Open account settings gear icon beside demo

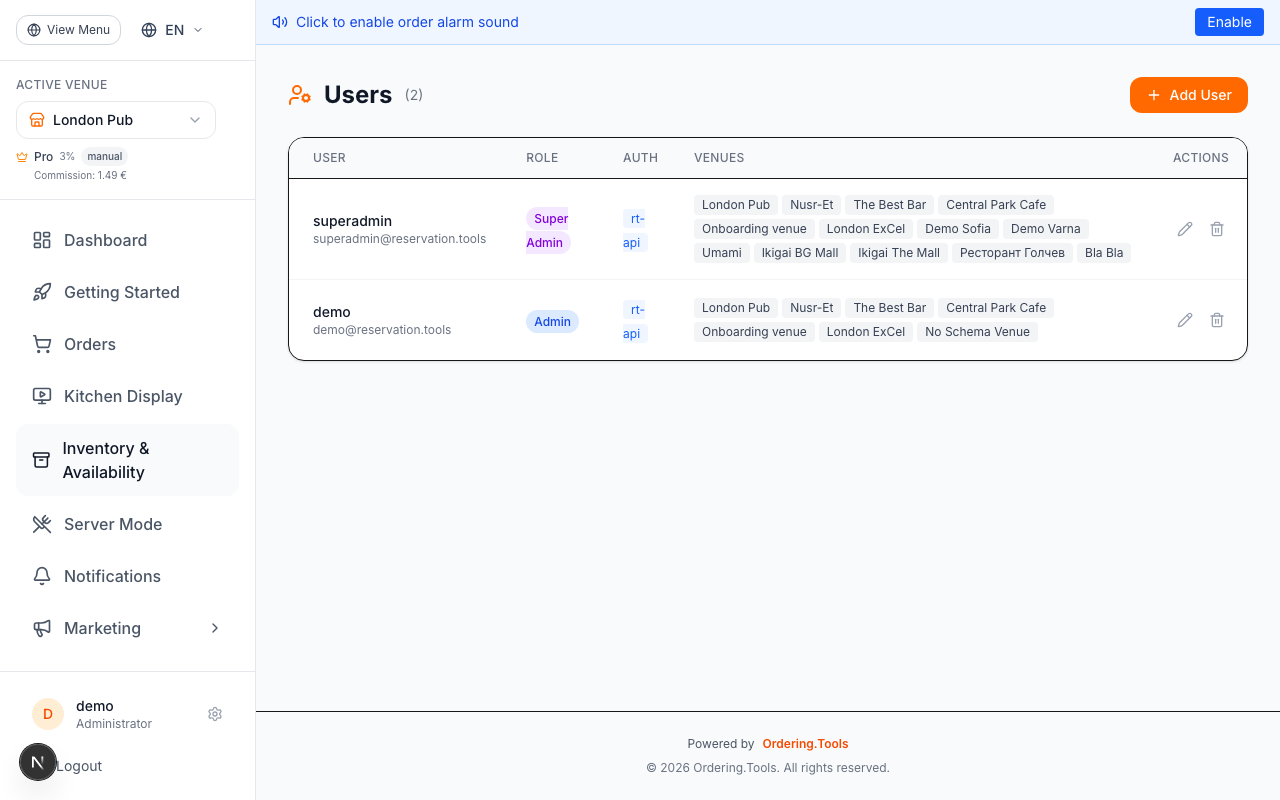click(215, 714)
